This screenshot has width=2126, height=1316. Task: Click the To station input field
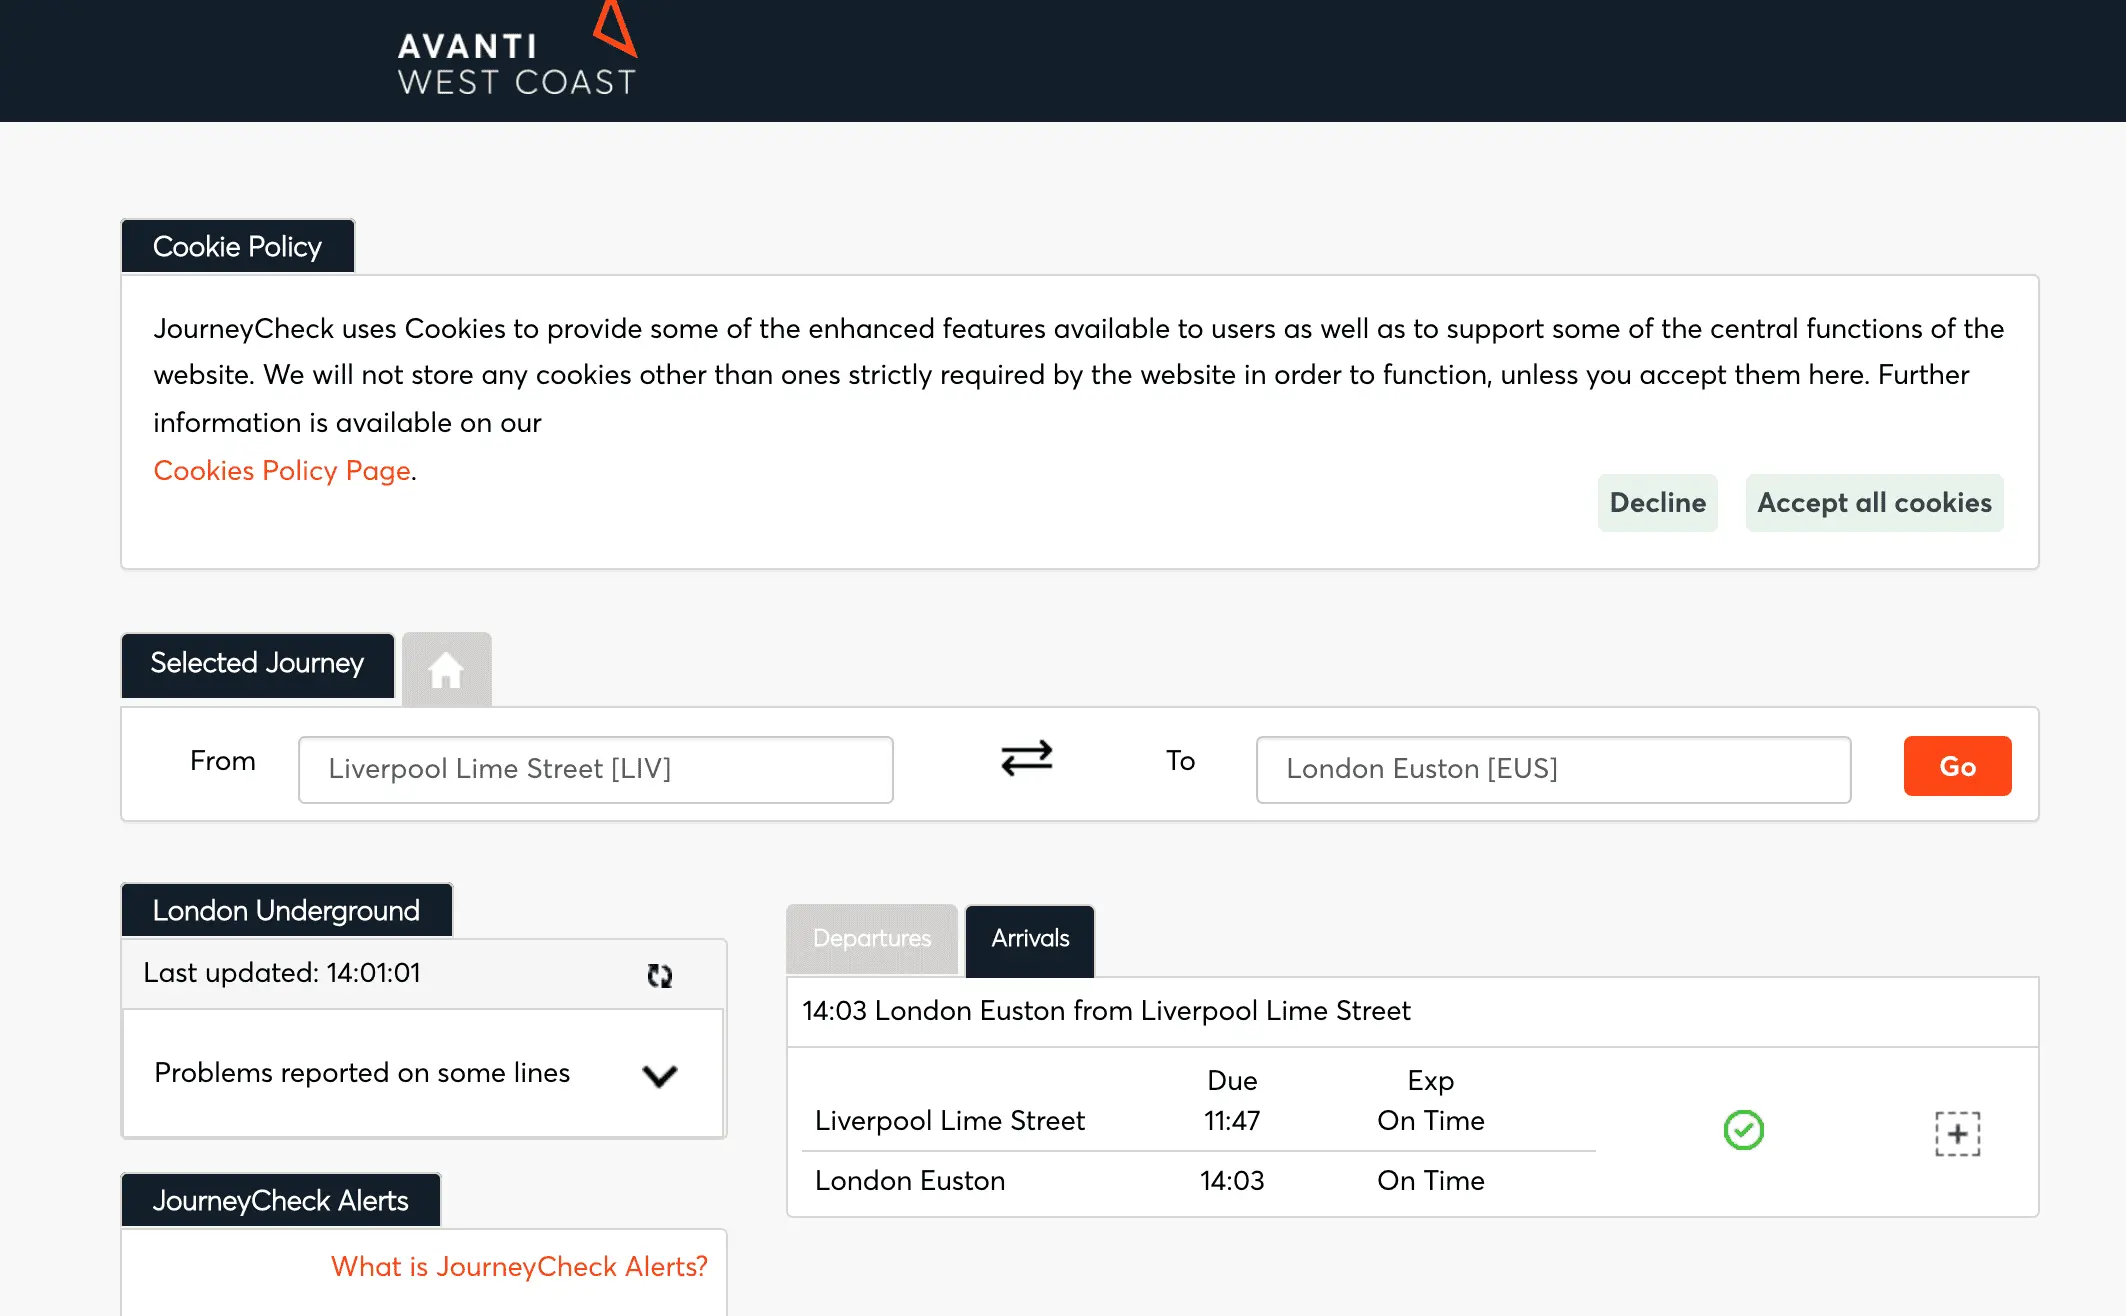1552,769
